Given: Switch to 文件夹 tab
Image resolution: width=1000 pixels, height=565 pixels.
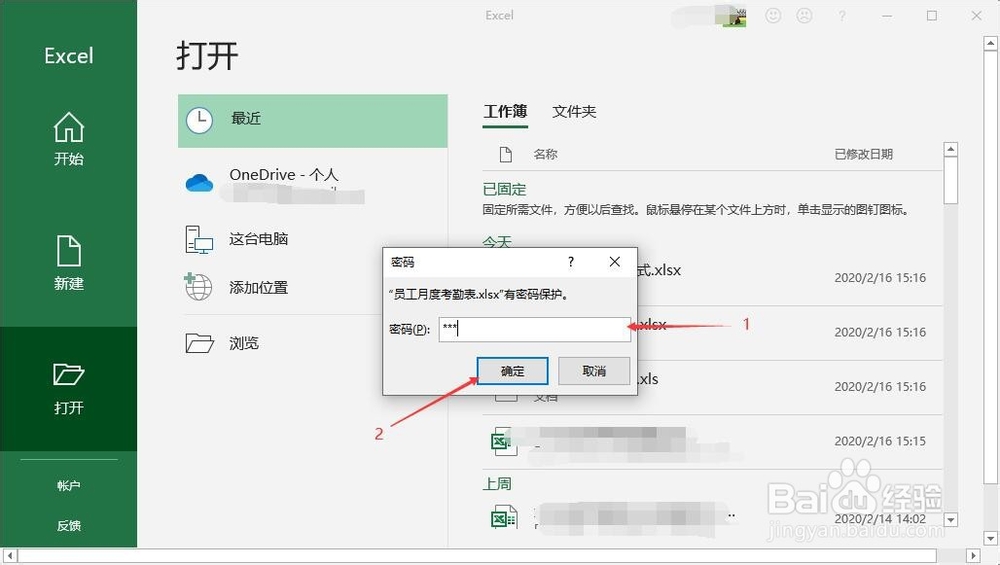Looking at the screenshot, I should click(x=574, y=112).
